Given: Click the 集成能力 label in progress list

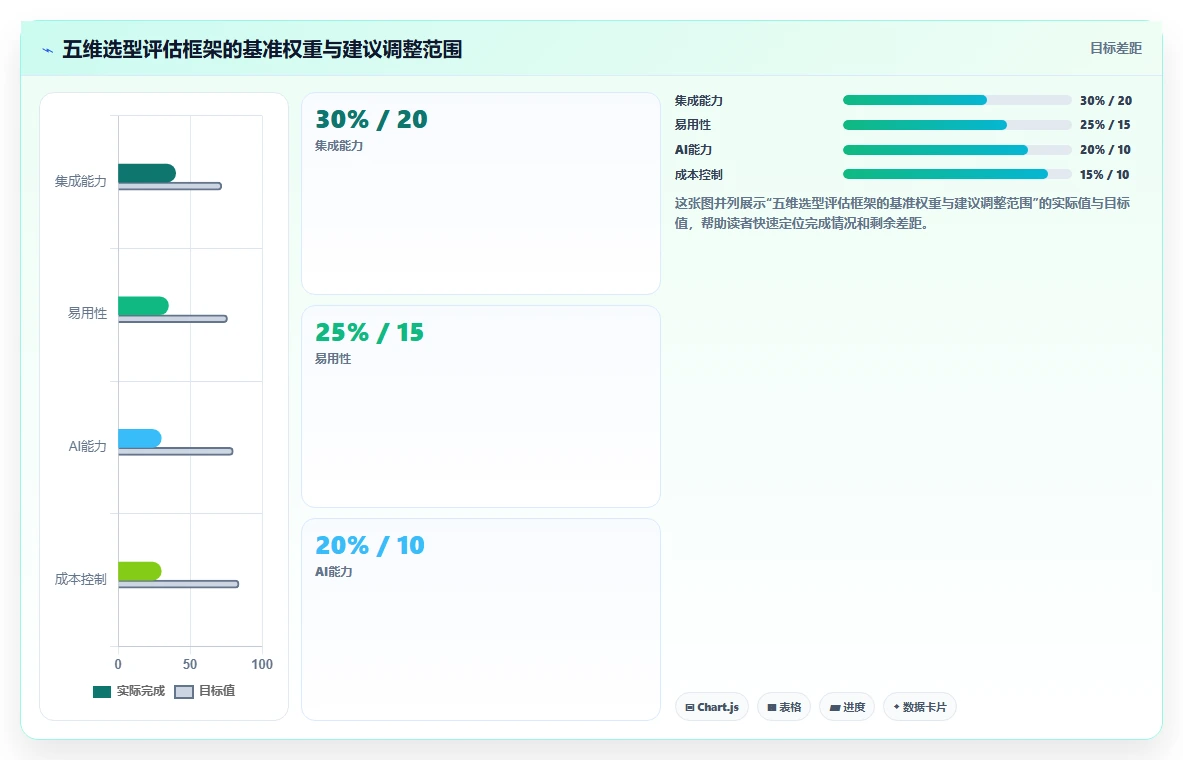Looking at the screenshot, I should click(699, 100).
